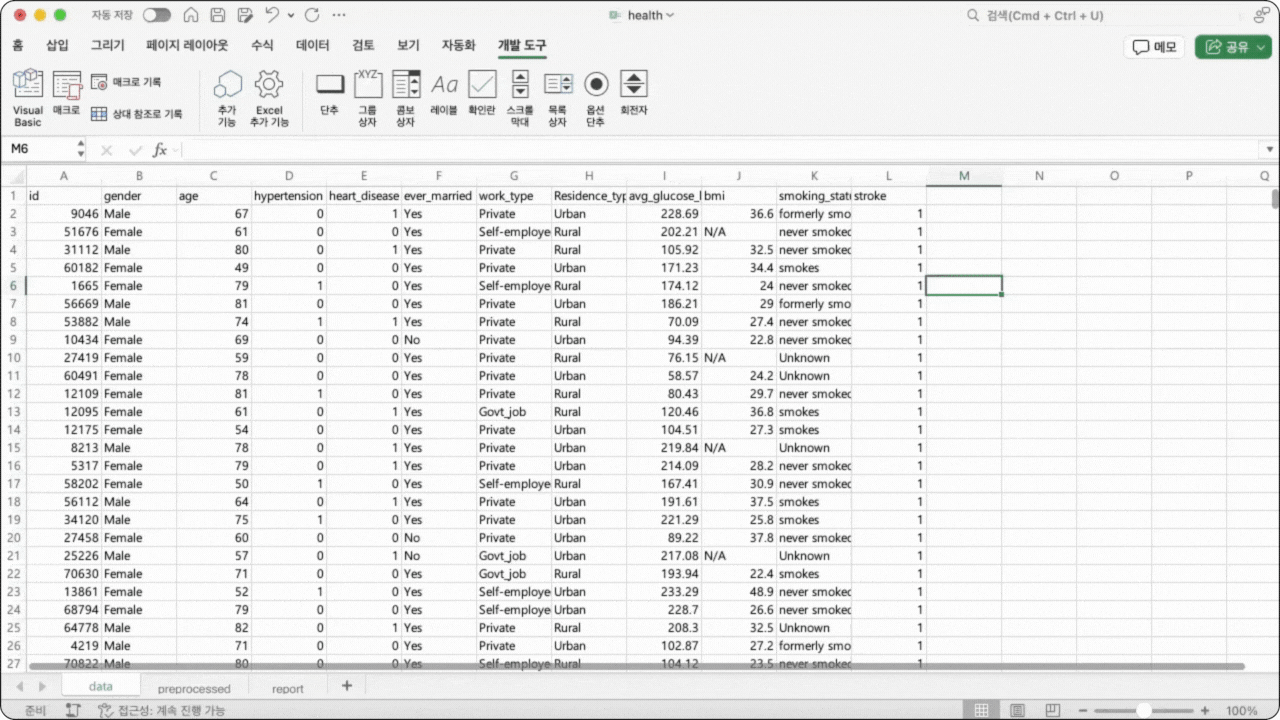Toggle the 자동 저장 (AutoSave) switch

(x=156, y=15)
